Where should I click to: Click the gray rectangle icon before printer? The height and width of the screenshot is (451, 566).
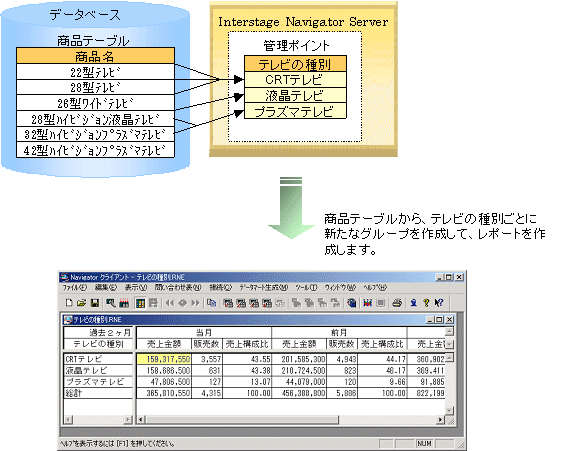(380, 303)
